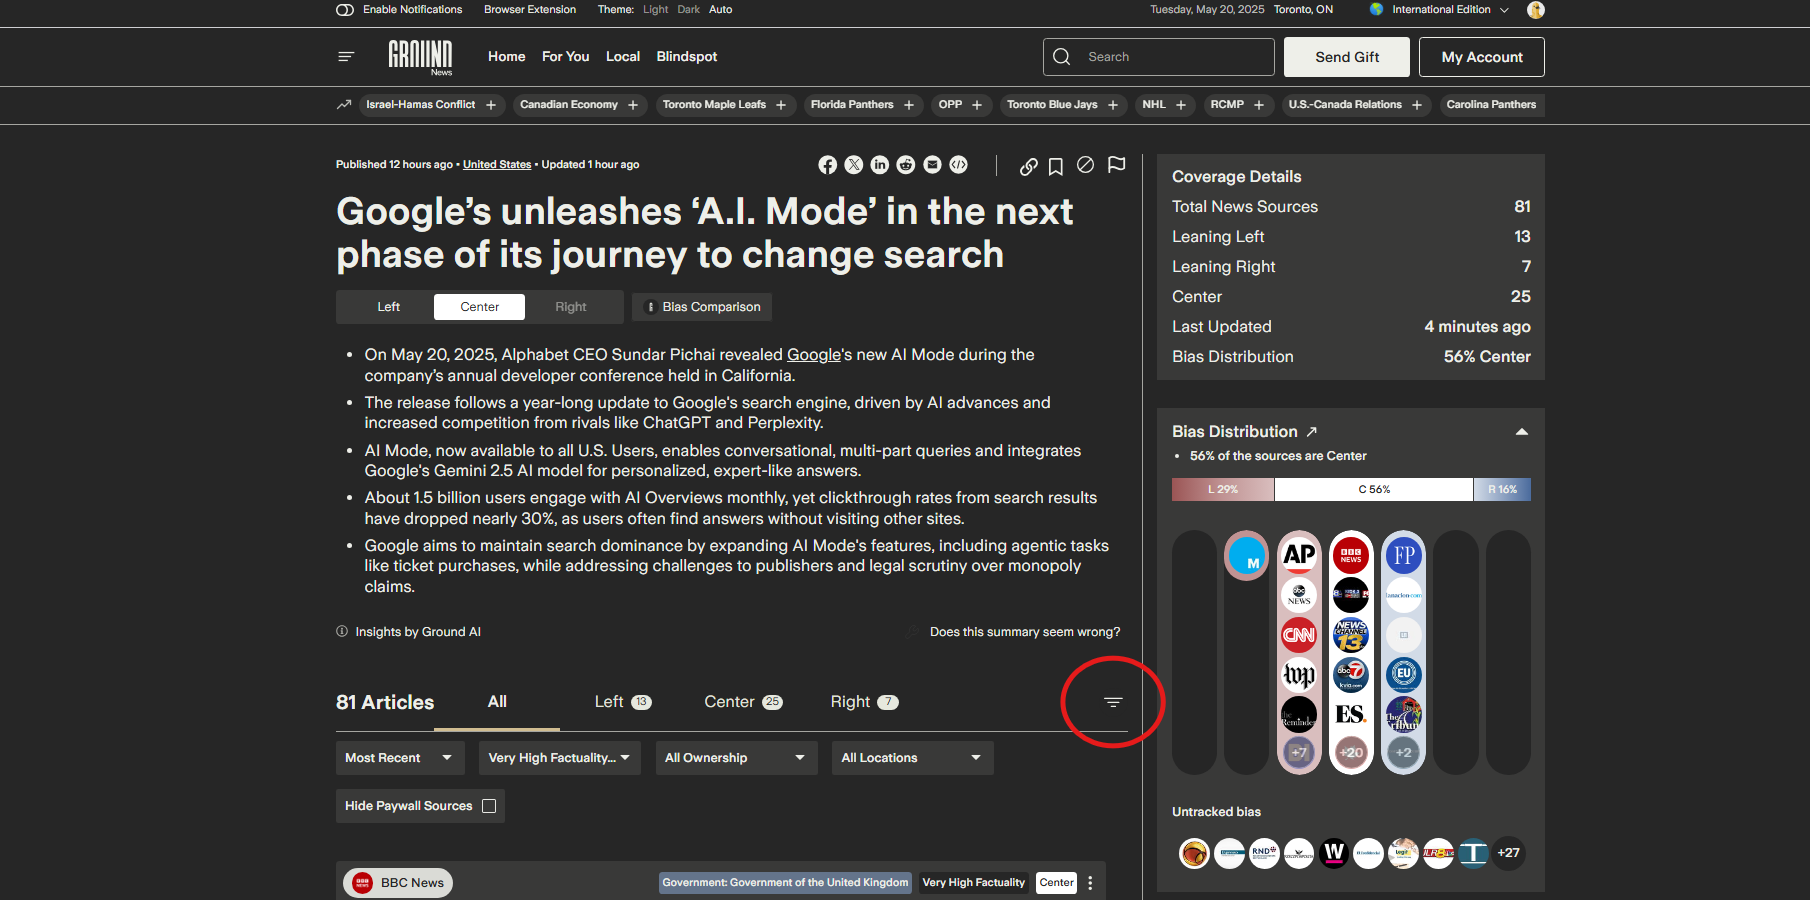
Task: Open the Most Recent sort dropdown
Action: (400, 758)
